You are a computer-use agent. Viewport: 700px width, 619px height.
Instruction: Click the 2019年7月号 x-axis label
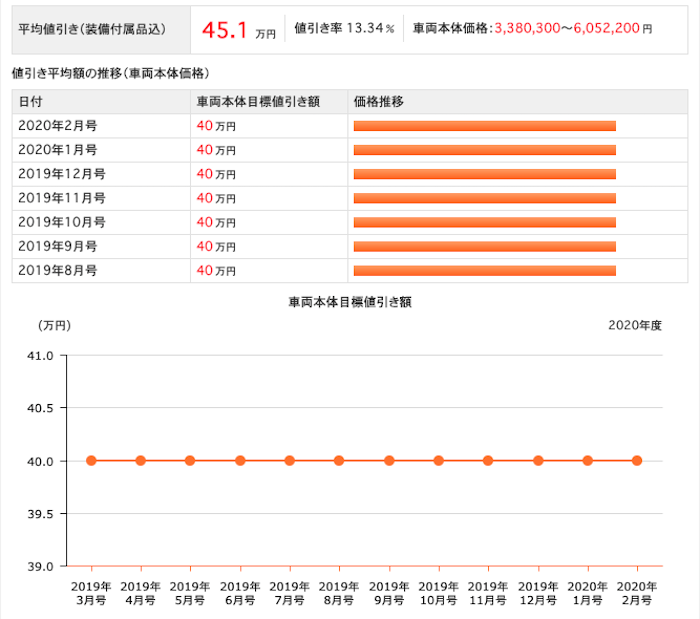point(290,594)
